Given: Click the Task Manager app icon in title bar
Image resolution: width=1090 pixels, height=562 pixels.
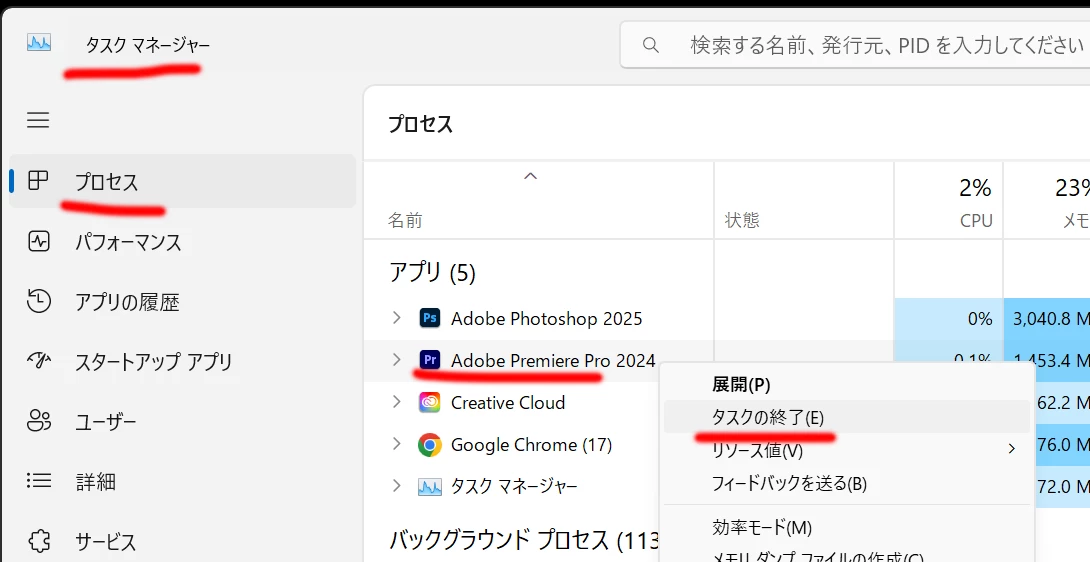Looking at the screenshot, I should coord(39,43).
